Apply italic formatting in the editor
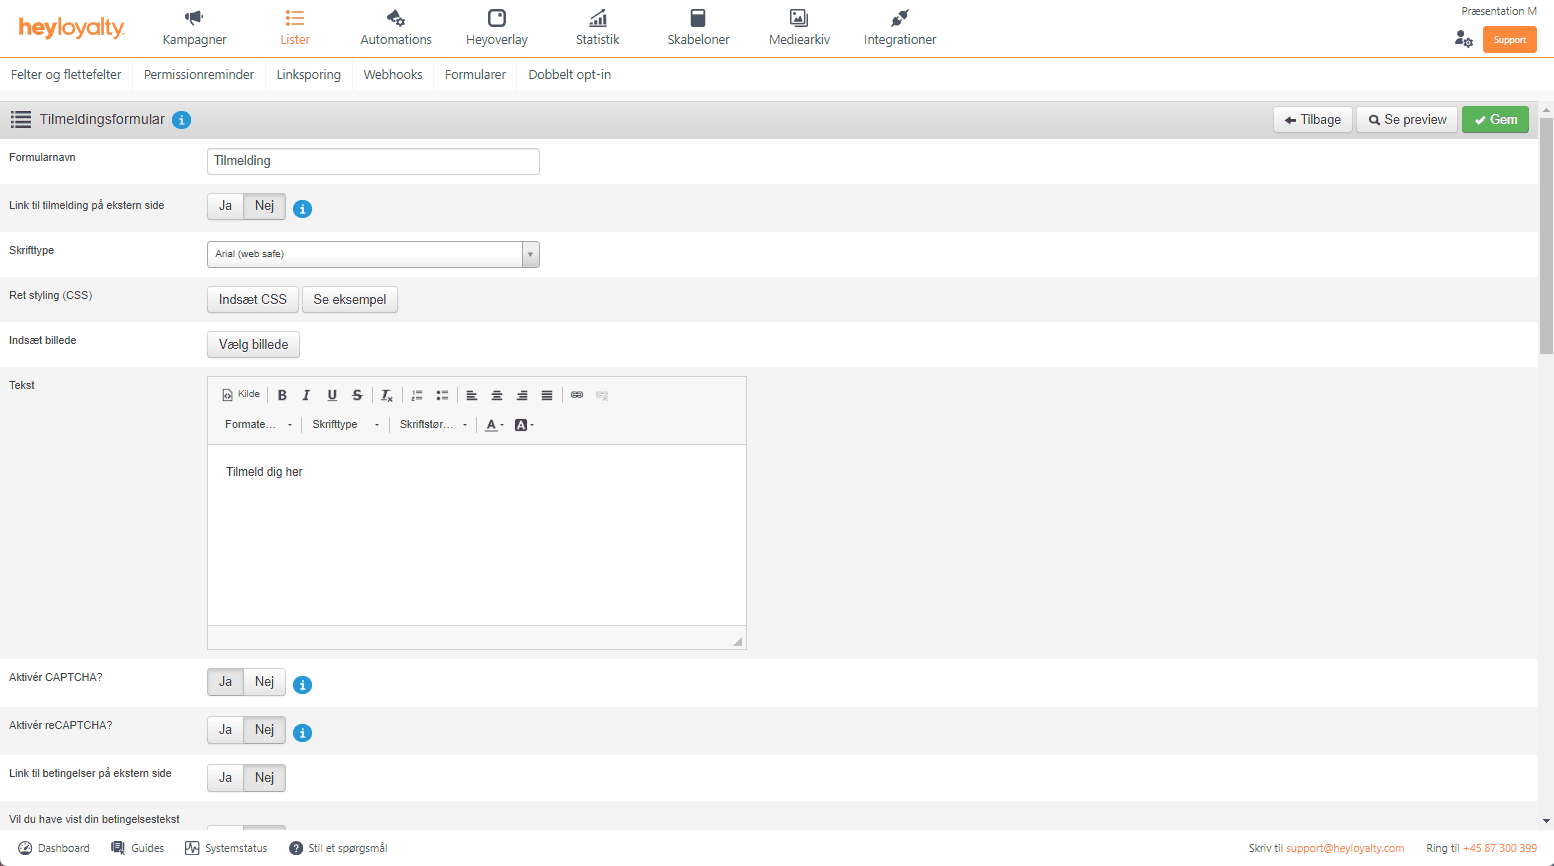The height and width of the screenshot is (866, 1554). [307, 395]
